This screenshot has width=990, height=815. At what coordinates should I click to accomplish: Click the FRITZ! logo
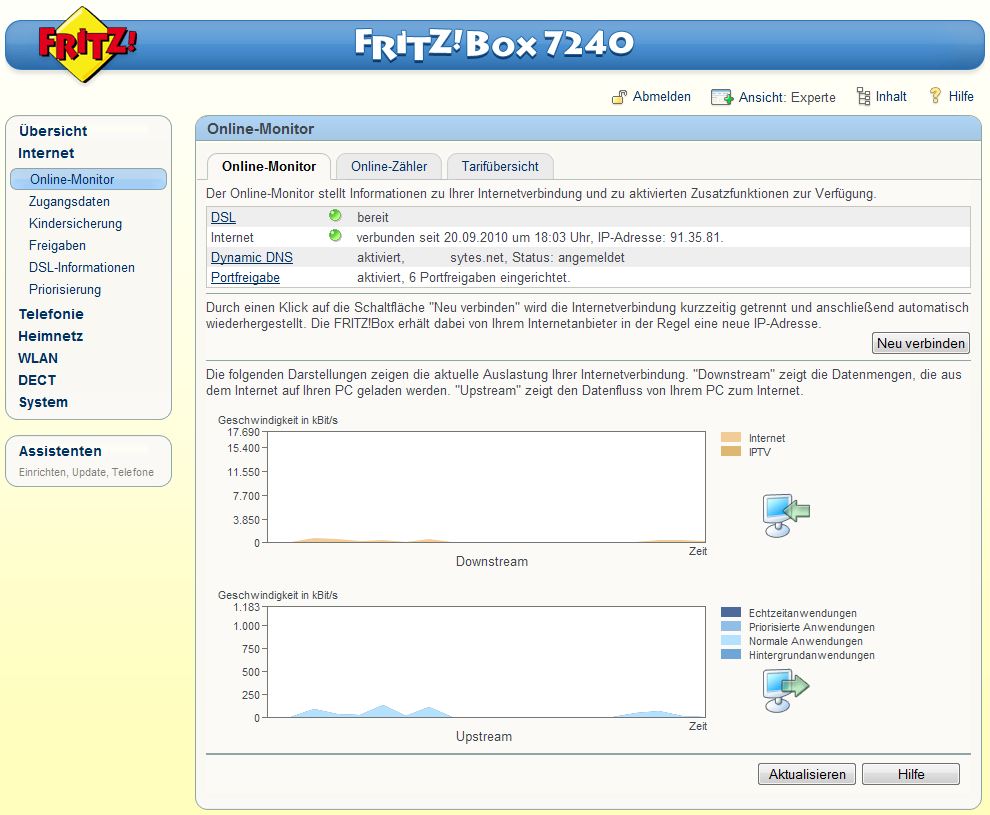click(87, 44)
